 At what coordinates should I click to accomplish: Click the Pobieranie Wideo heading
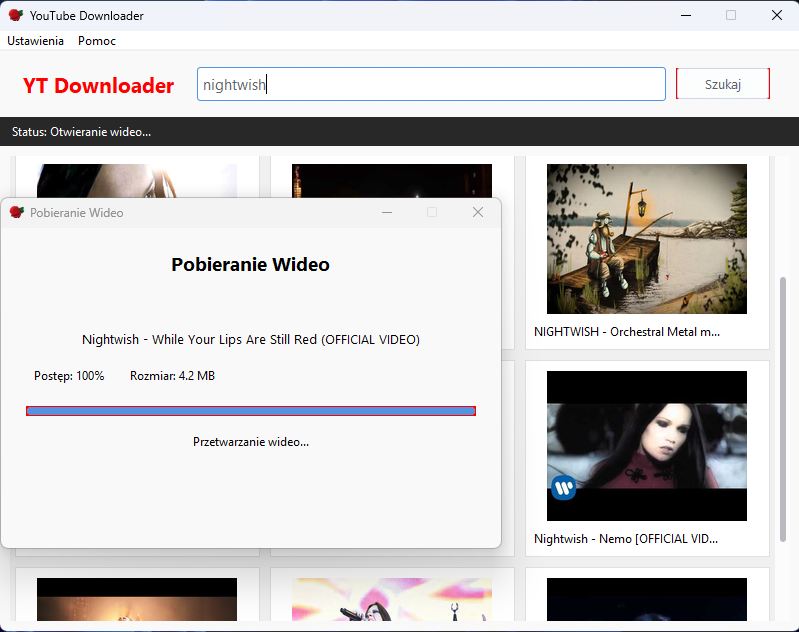pos(250,265)
